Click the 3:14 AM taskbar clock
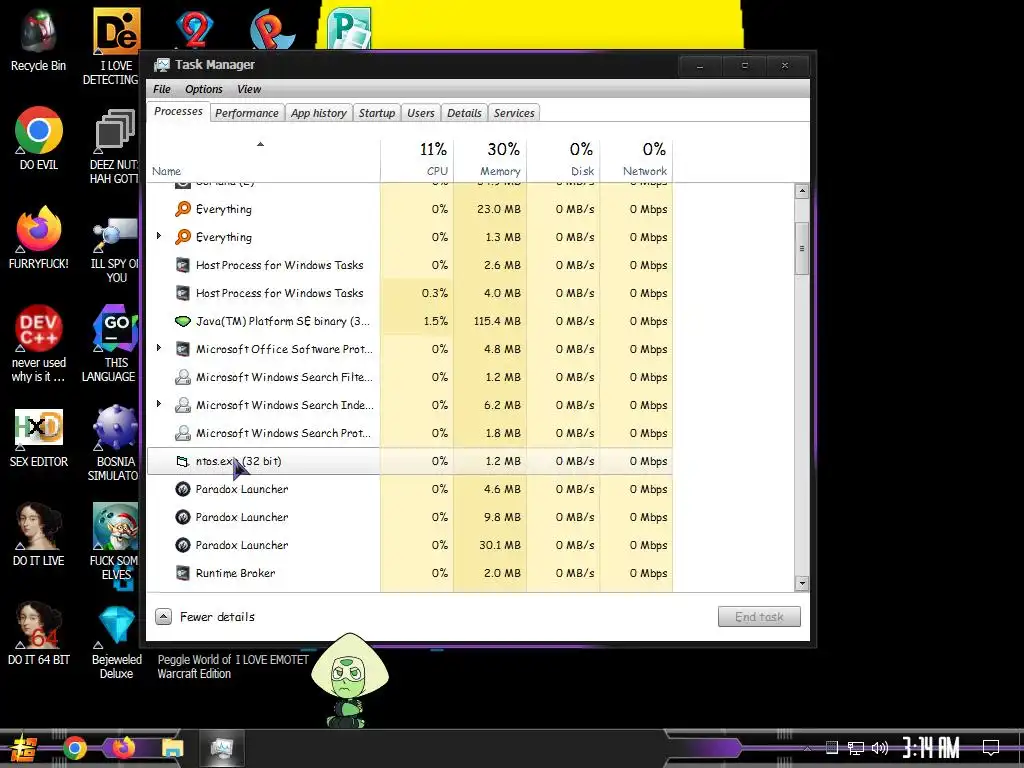Viewport: 1024px width, 768px height. (x=931, y=748)
